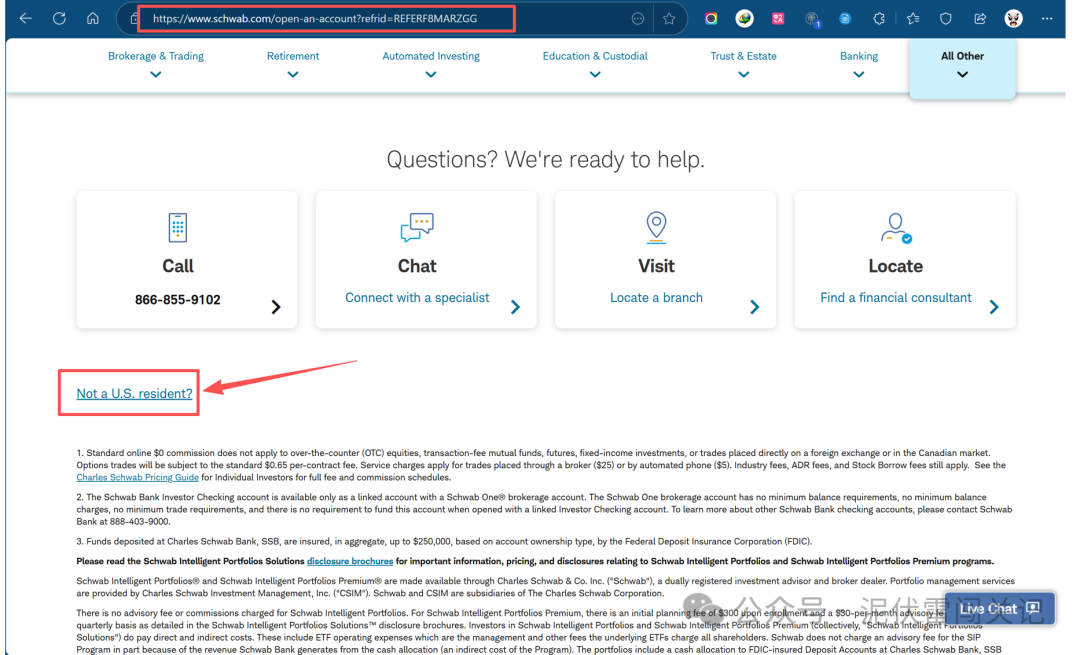Click the heading Questions? We're ready to help.

[546, 160]
